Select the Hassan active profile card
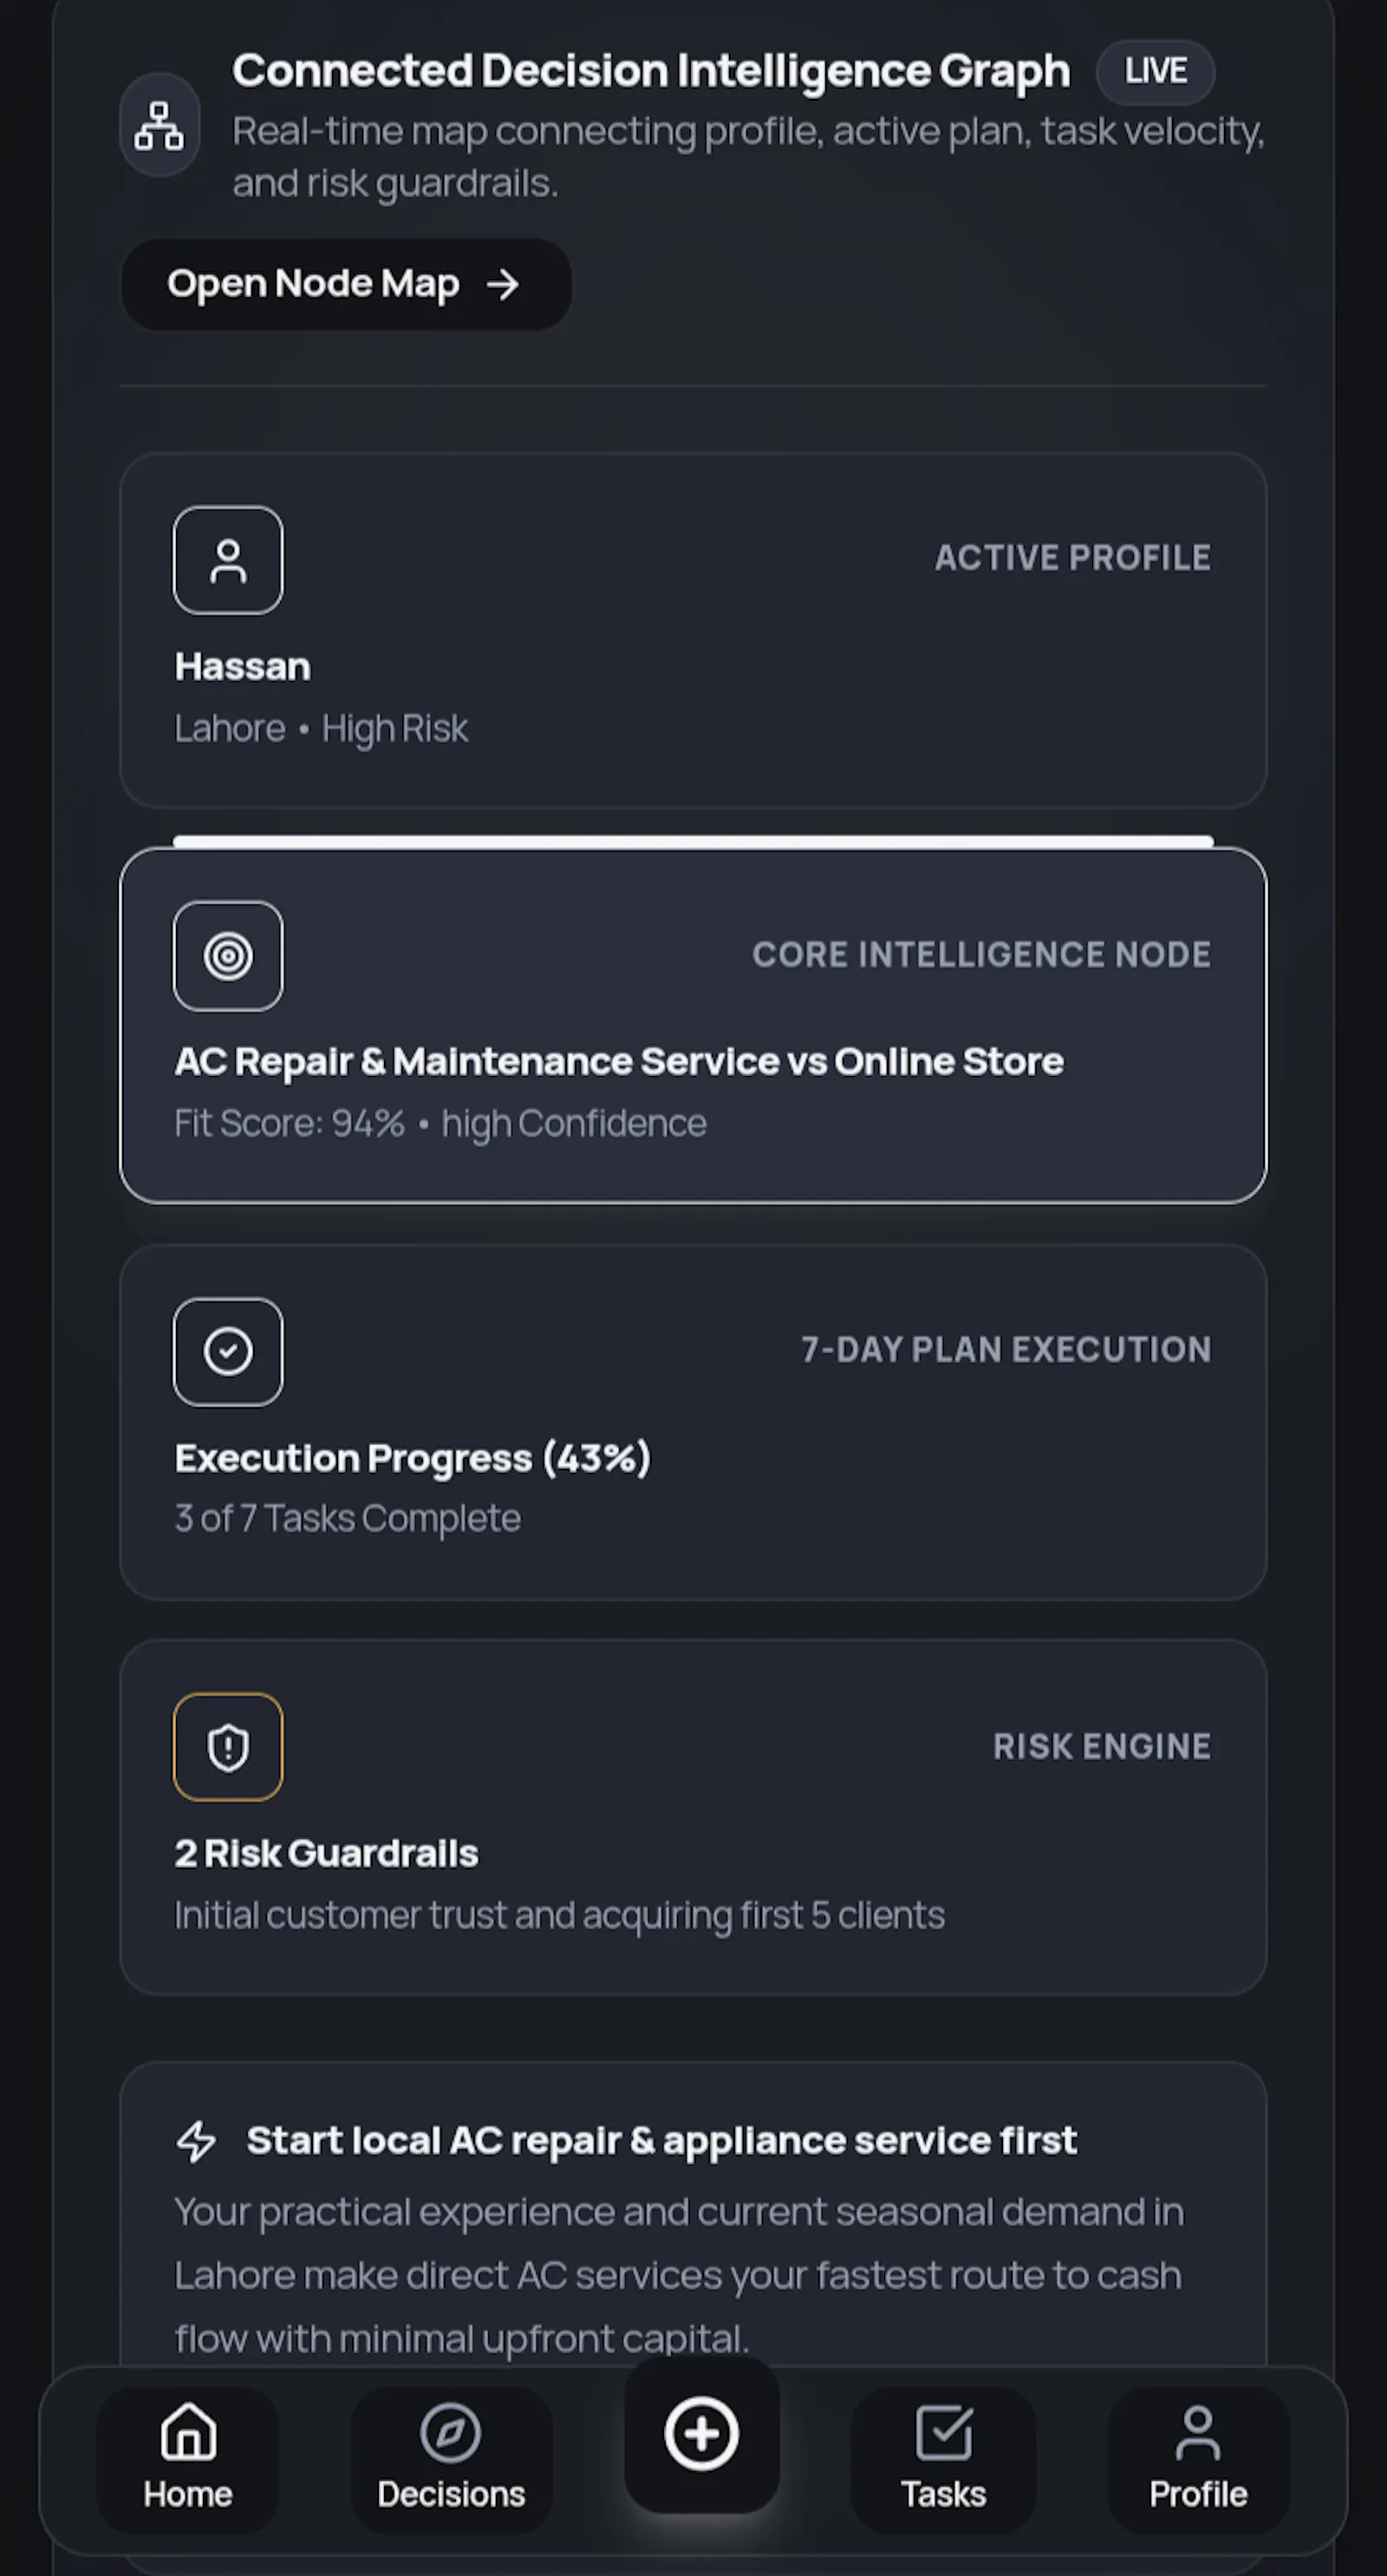This screenshot has width=1387, height=2576. point(693,631)
